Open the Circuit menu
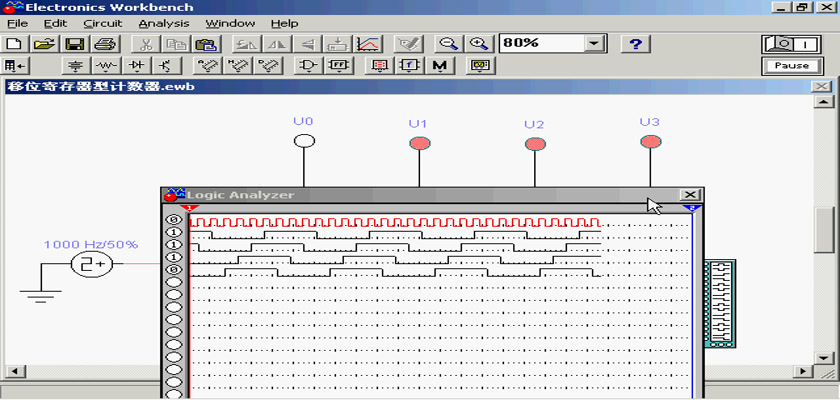840x400 pixels. (102, 23)
